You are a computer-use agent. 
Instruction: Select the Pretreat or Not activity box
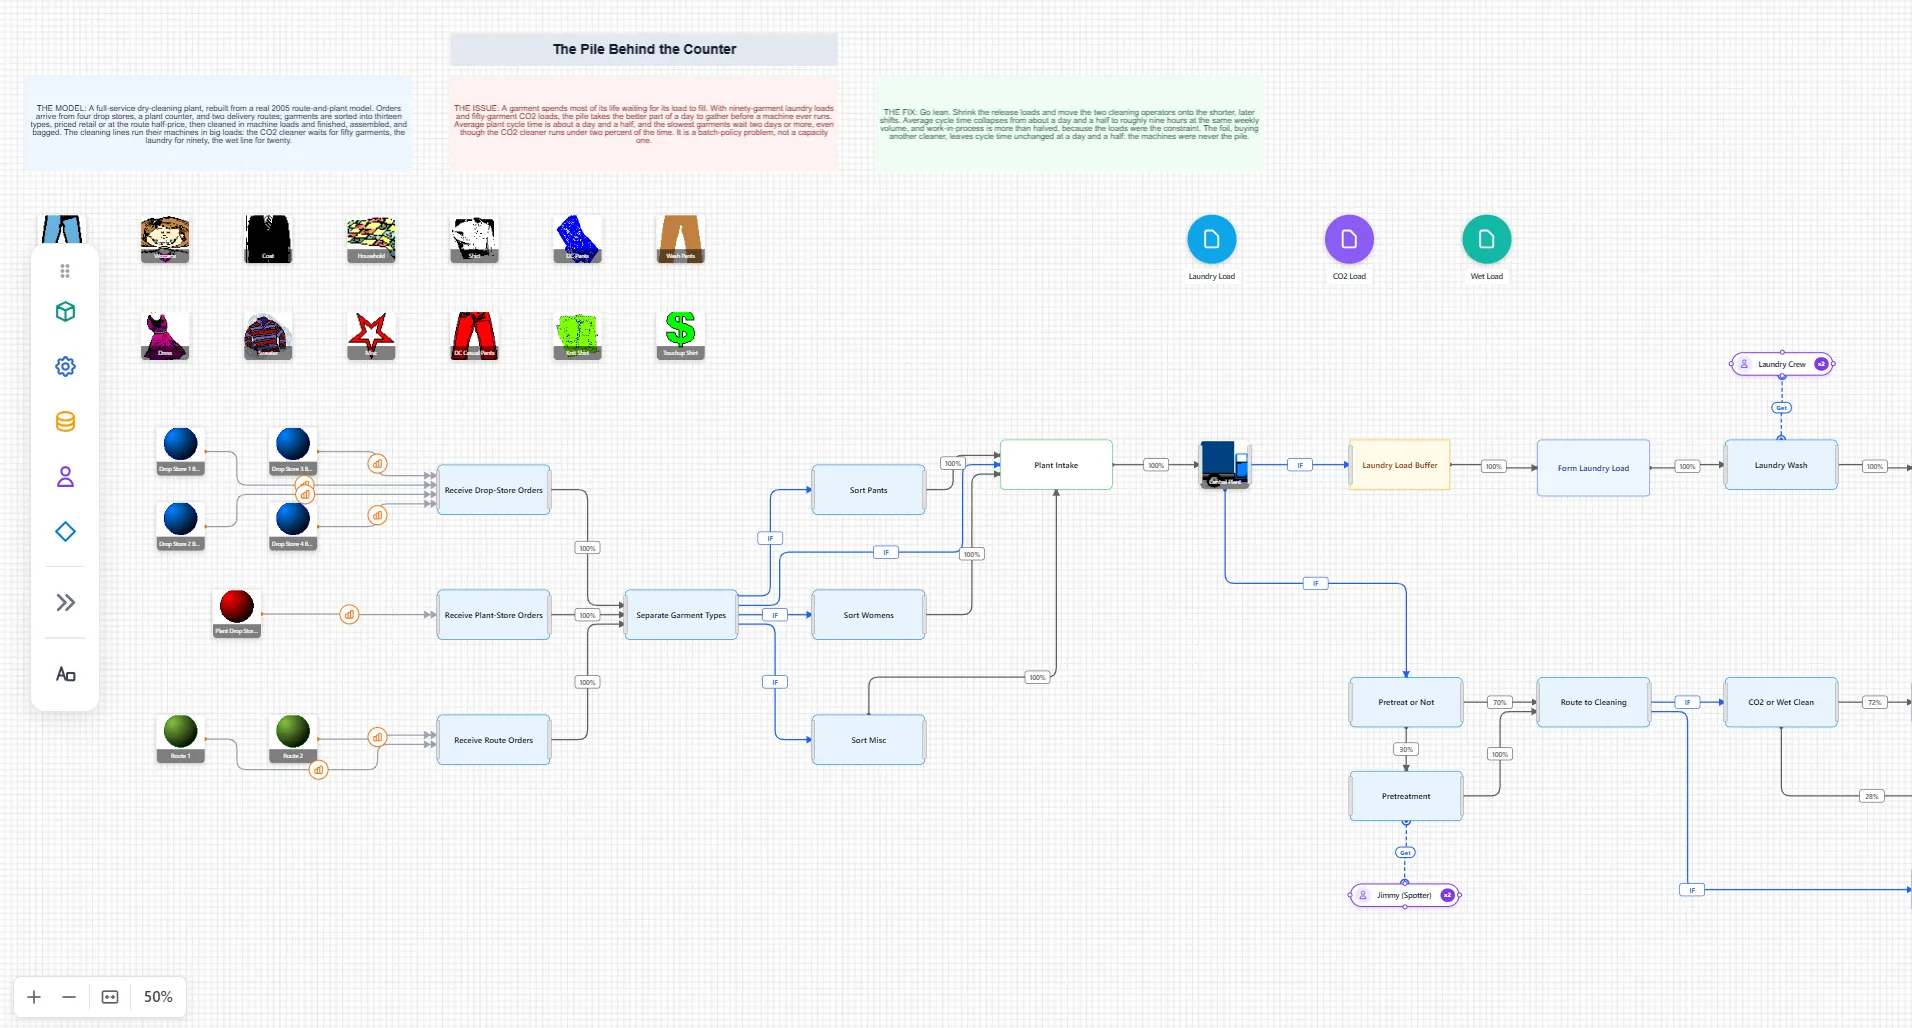click(1406, 702)
